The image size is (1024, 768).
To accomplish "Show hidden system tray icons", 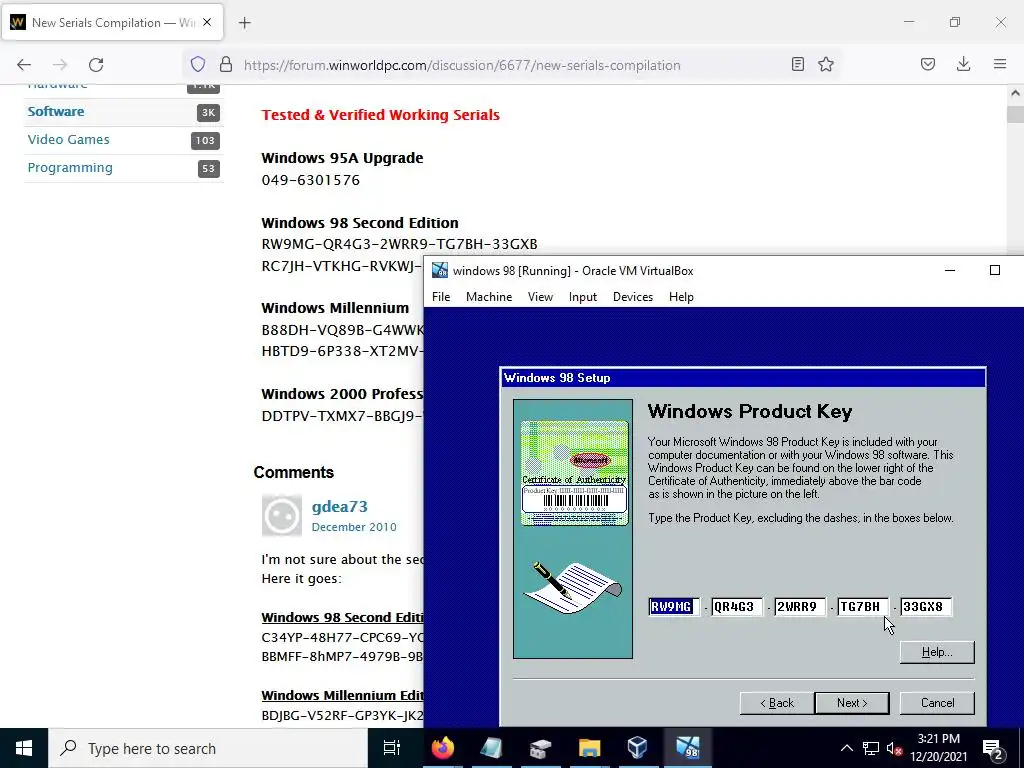I will [x=846, y=748].
